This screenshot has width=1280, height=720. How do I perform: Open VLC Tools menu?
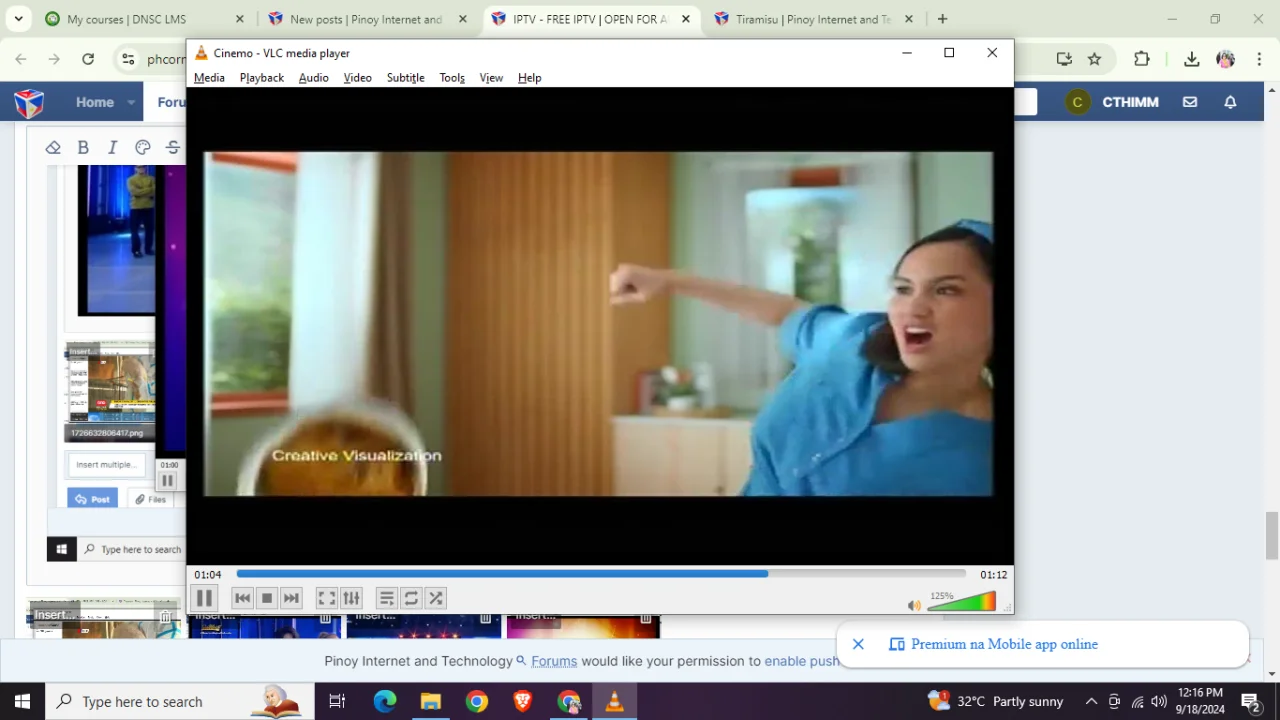pos(452,78)
